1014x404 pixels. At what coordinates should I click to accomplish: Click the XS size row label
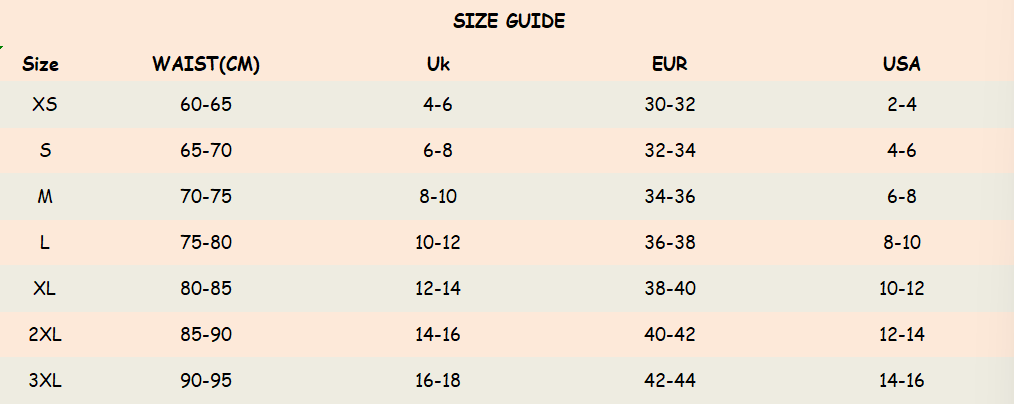tap(45, 104)
